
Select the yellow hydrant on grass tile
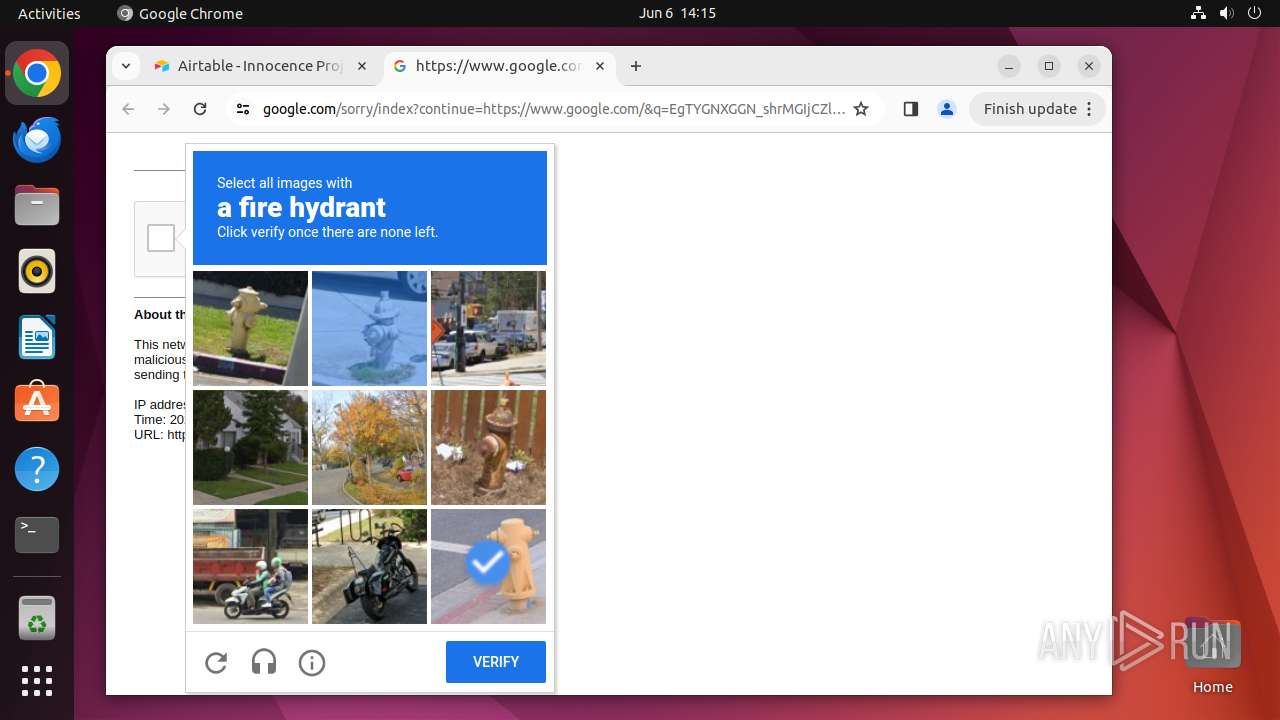tap(250, 328)
